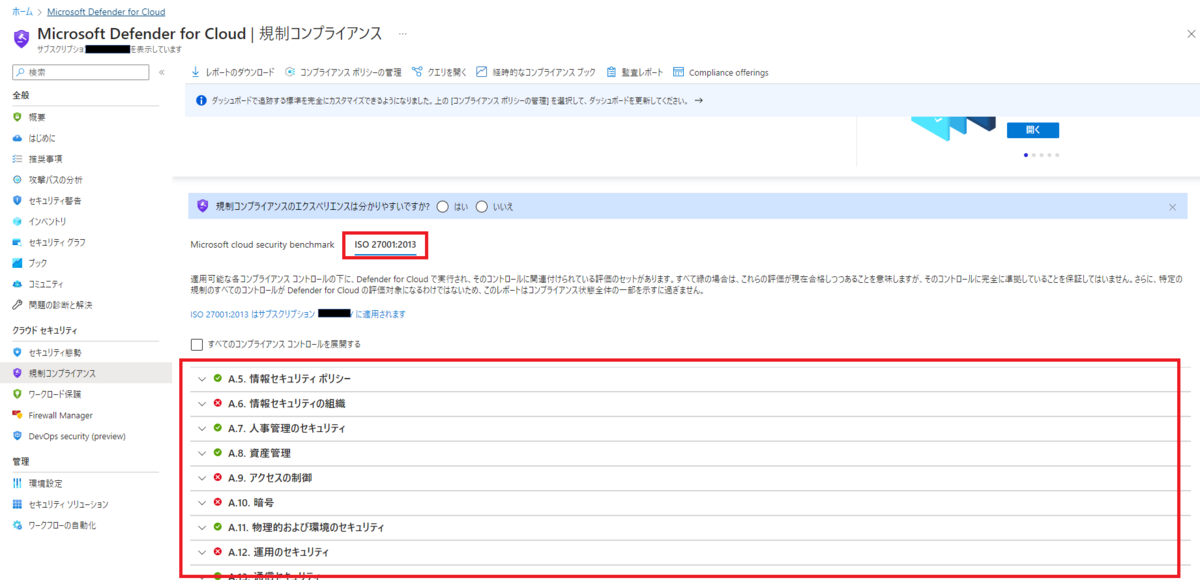Collapse the sidebar with double-chevron icon
This screenshot has height=580, width=1200.
coord(162,72)
